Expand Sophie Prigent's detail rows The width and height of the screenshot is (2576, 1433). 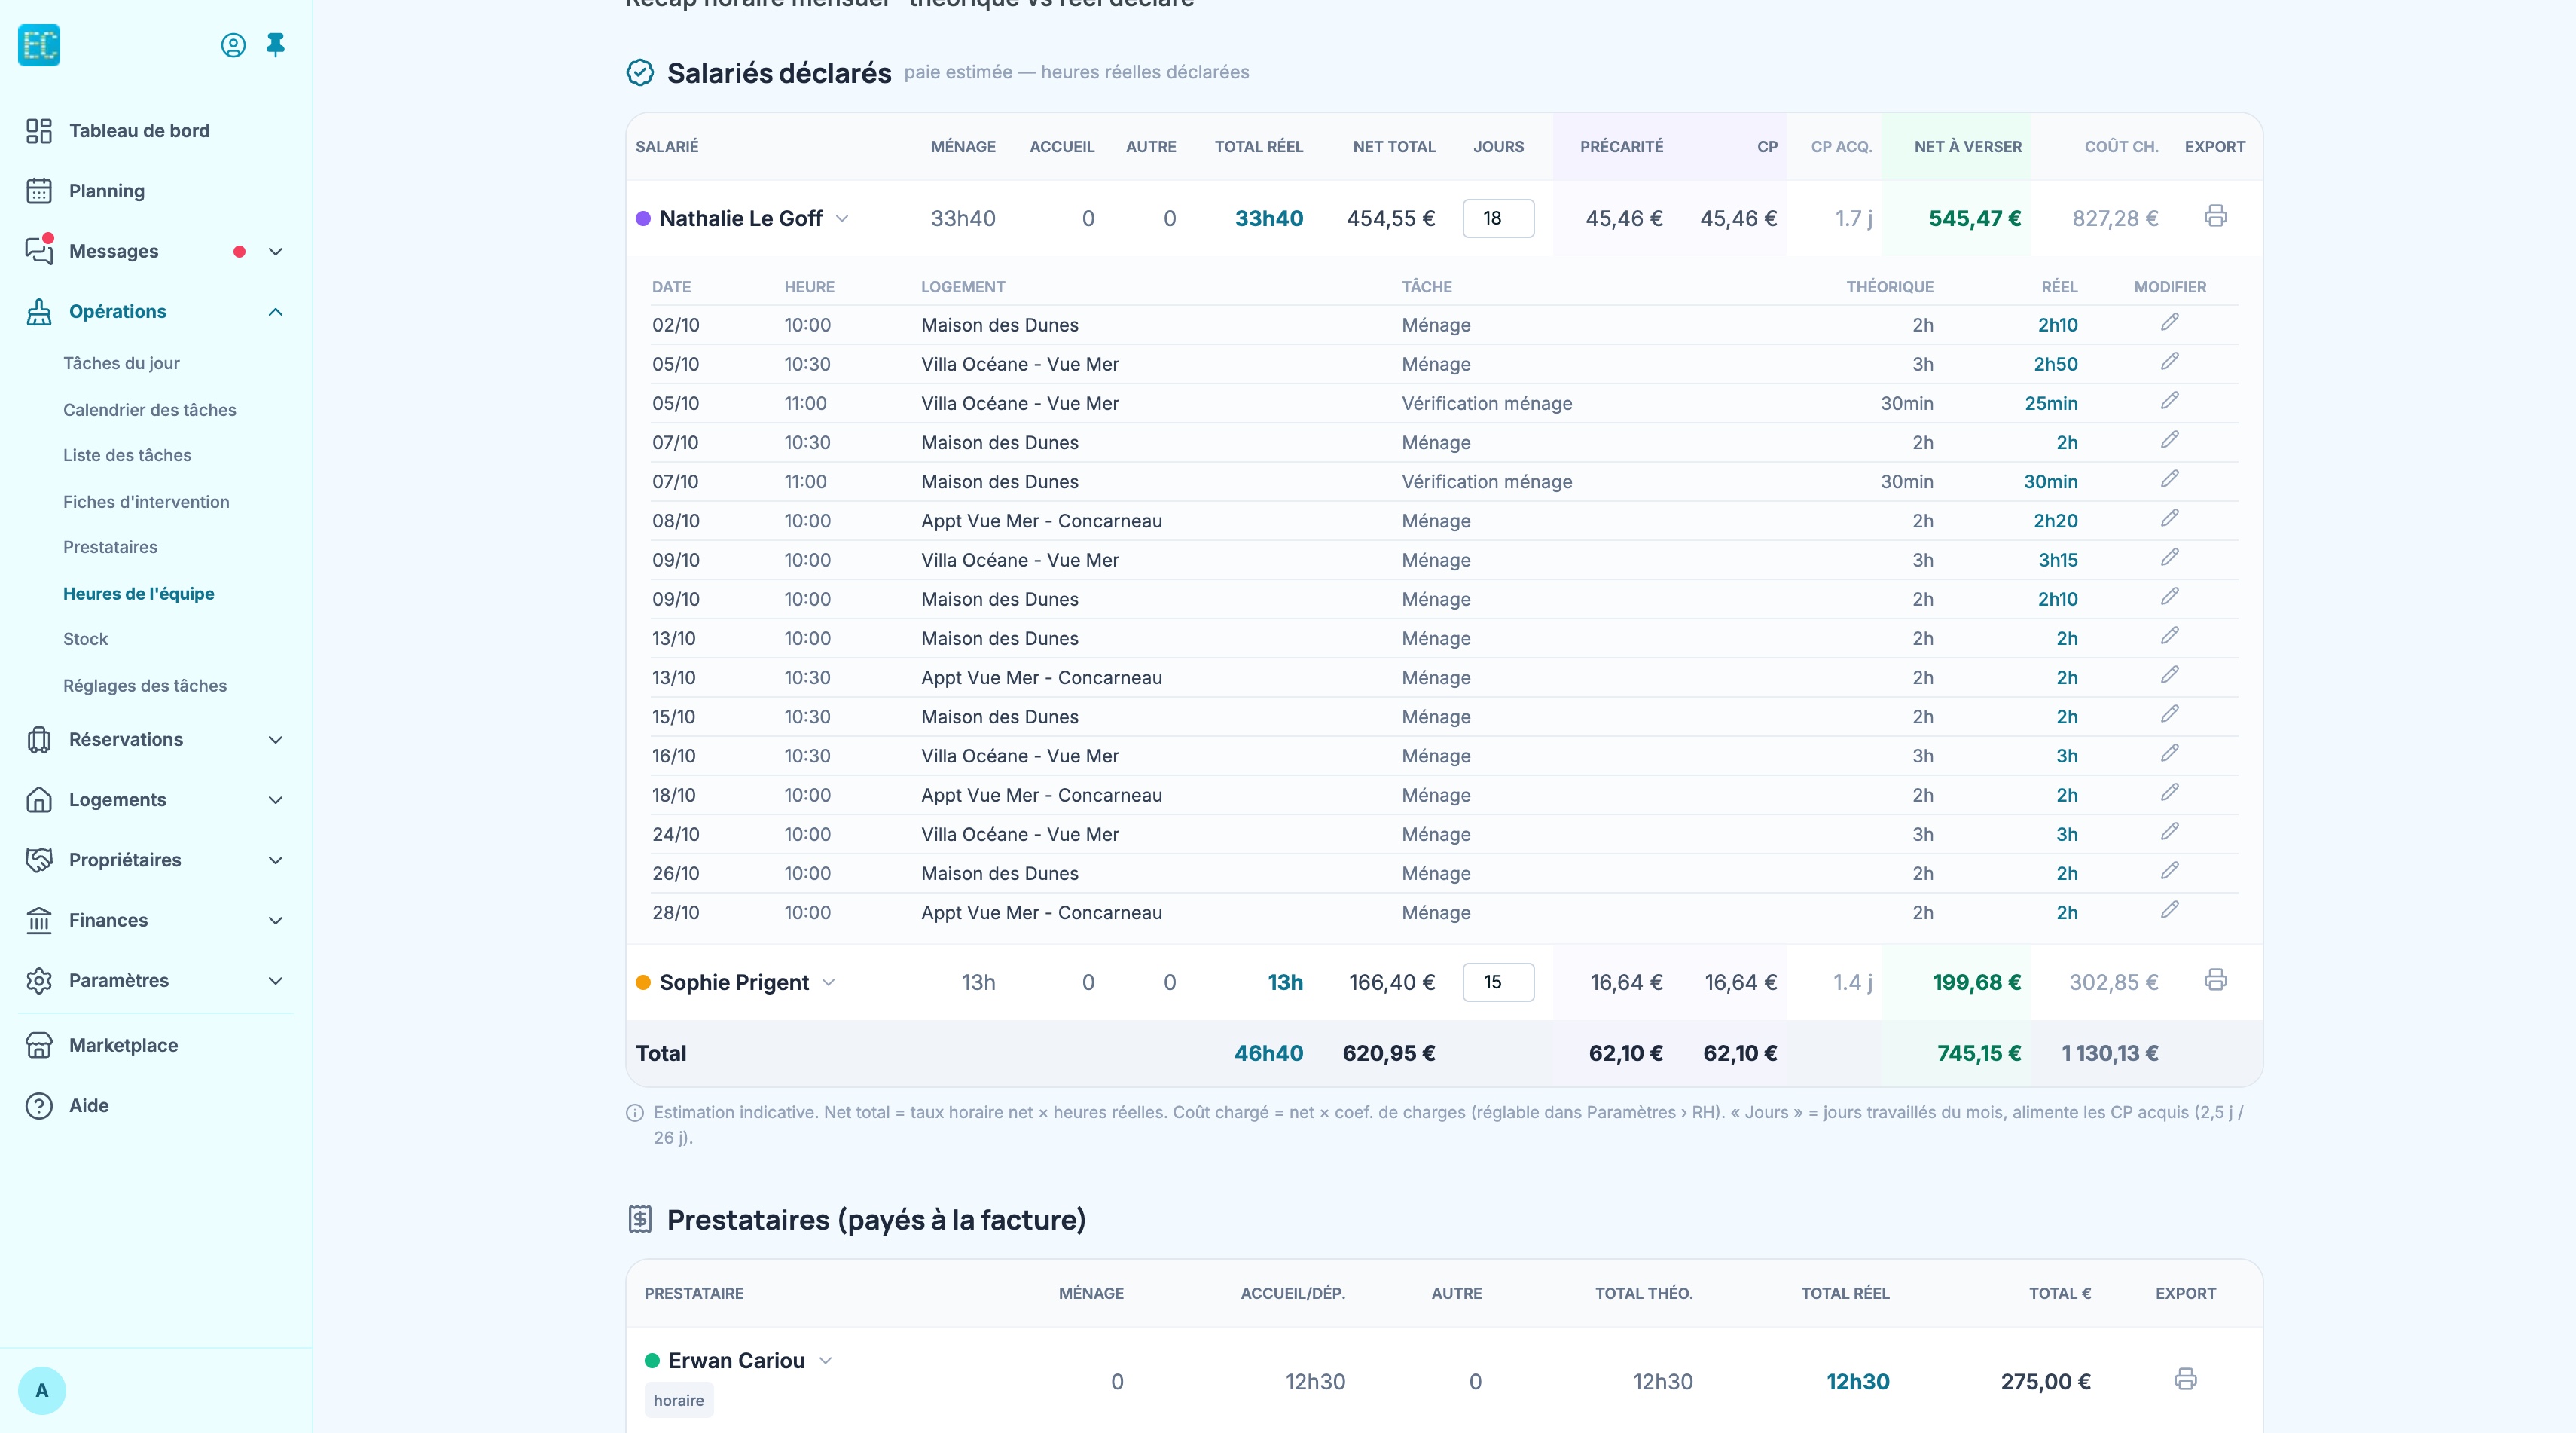[x=828, y=982]
